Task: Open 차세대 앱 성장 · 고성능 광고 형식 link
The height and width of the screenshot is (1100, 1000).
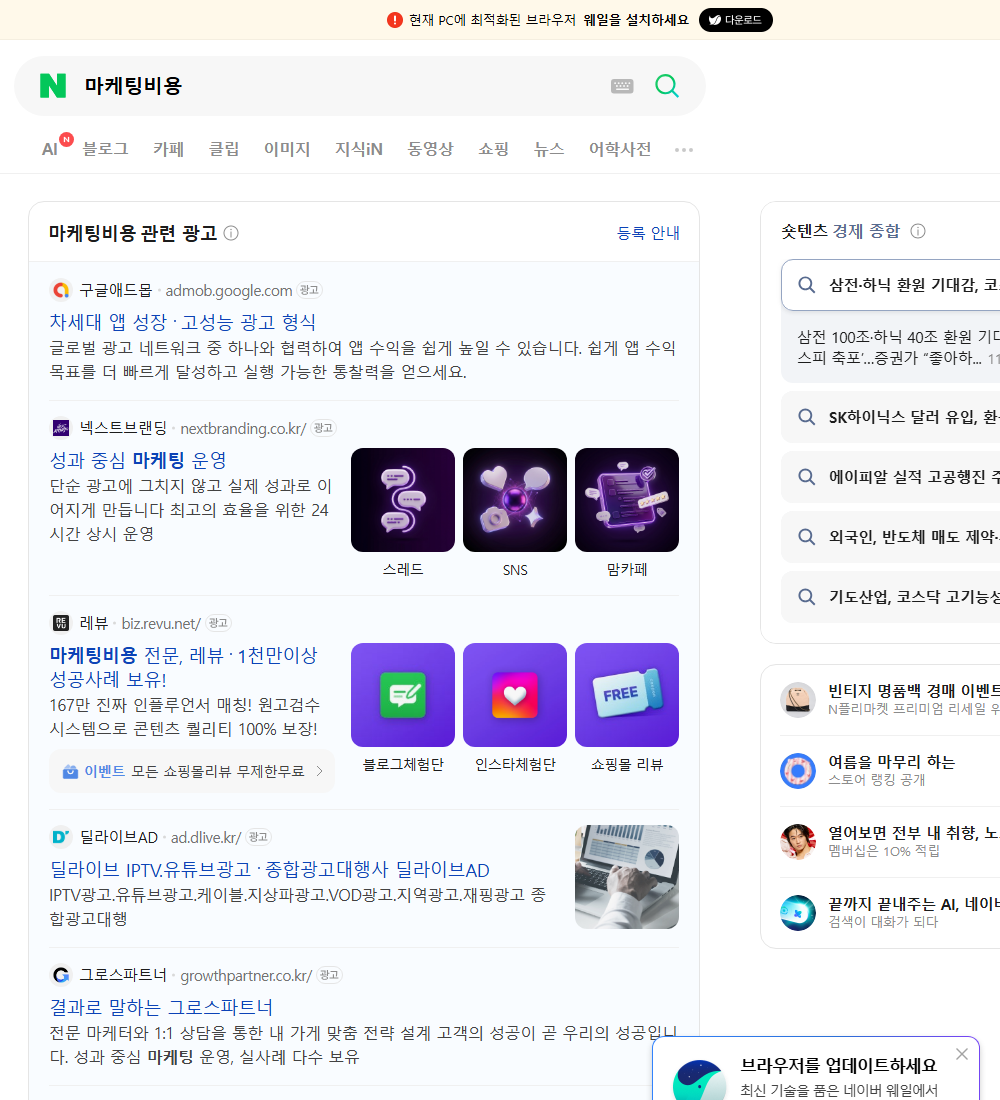Action: click(182, 322)
